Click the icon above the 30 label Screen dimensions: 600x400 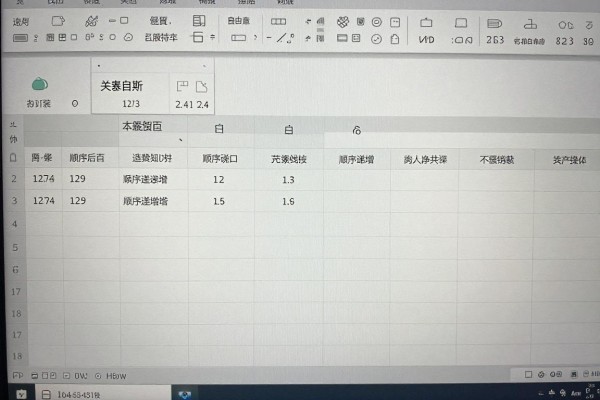[589, 25]
